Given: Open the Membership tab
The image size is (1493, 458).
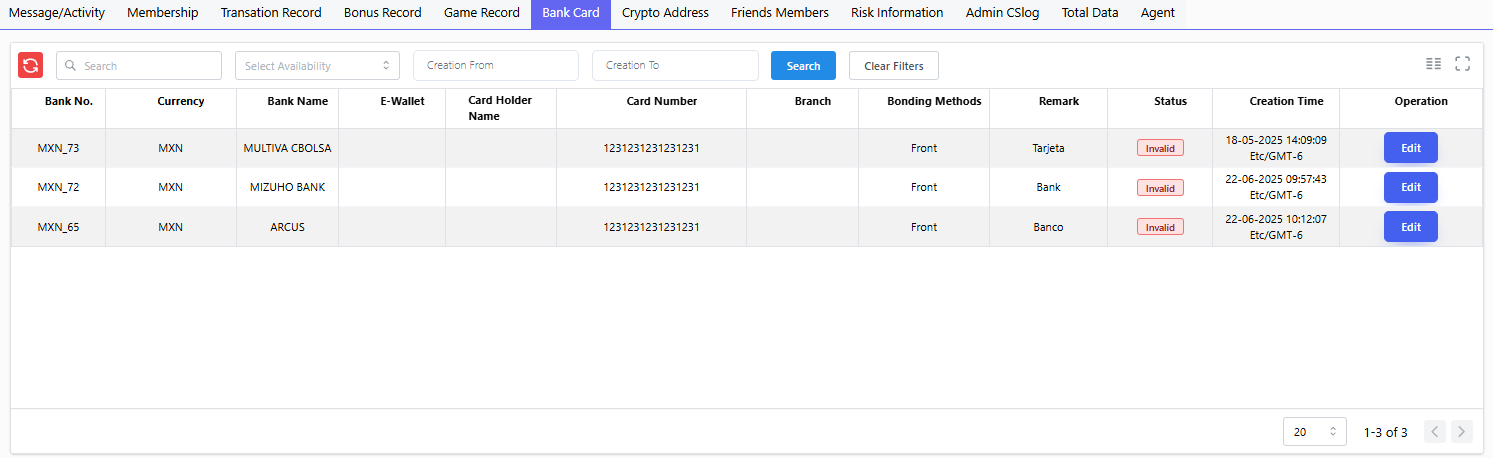Looking at the screenshot, I should coord(163,13).
